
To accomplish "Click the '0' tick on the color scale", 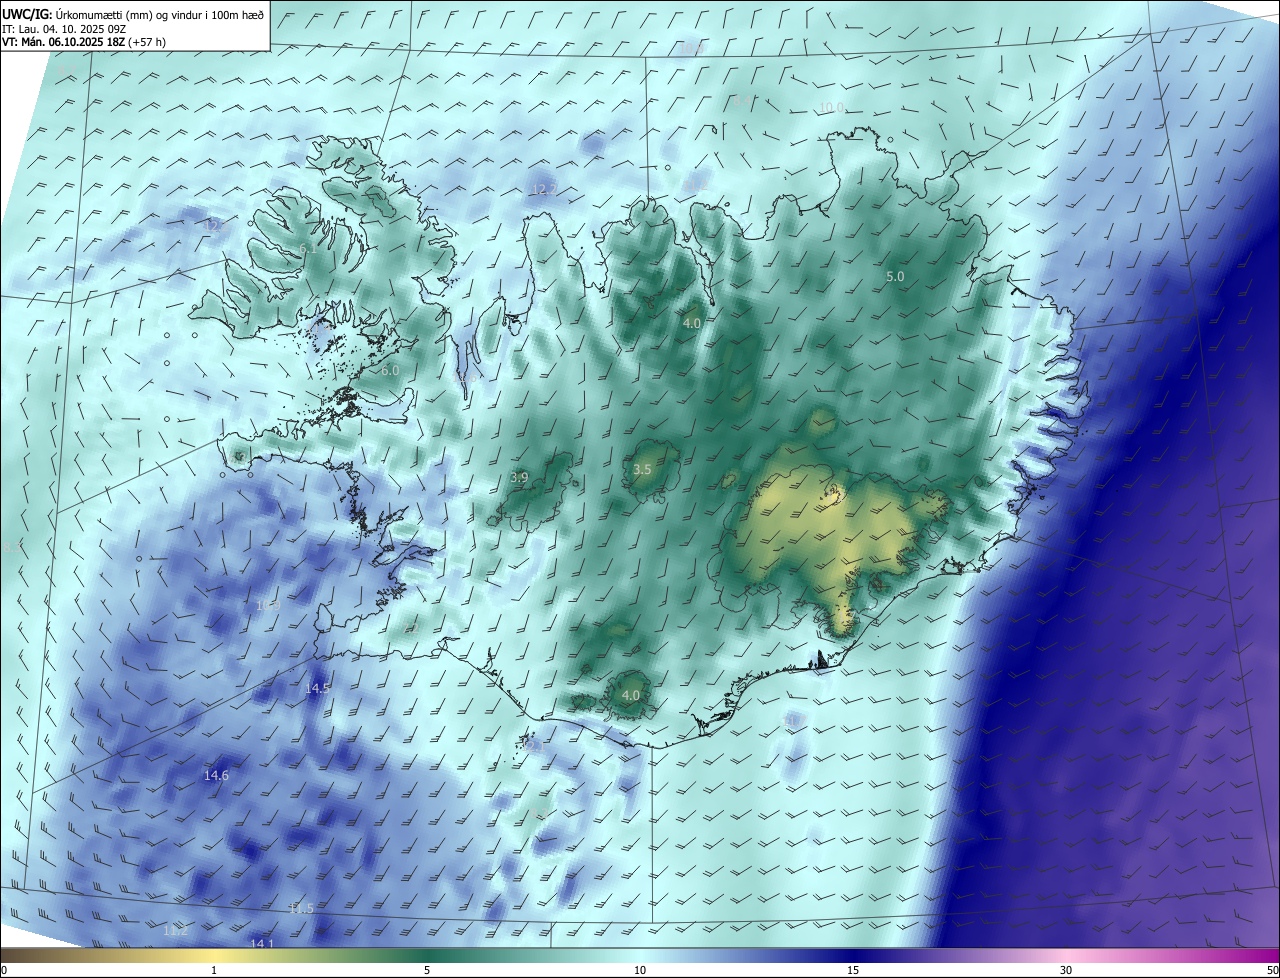I will 3,971.
